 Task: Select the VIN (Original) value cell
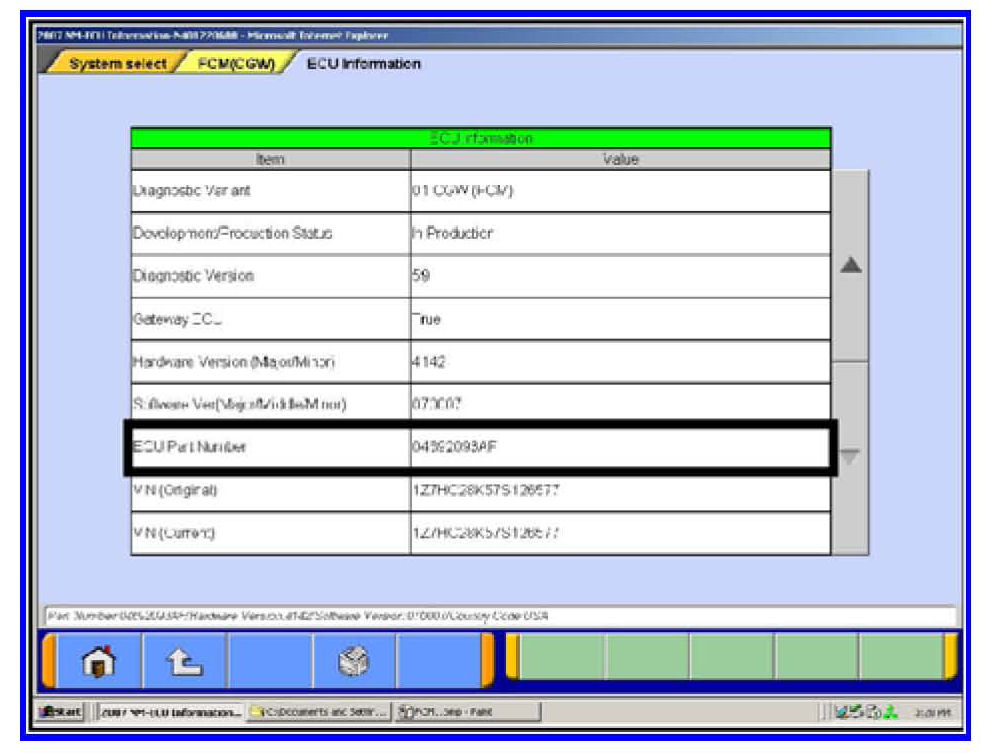(620, 491)
